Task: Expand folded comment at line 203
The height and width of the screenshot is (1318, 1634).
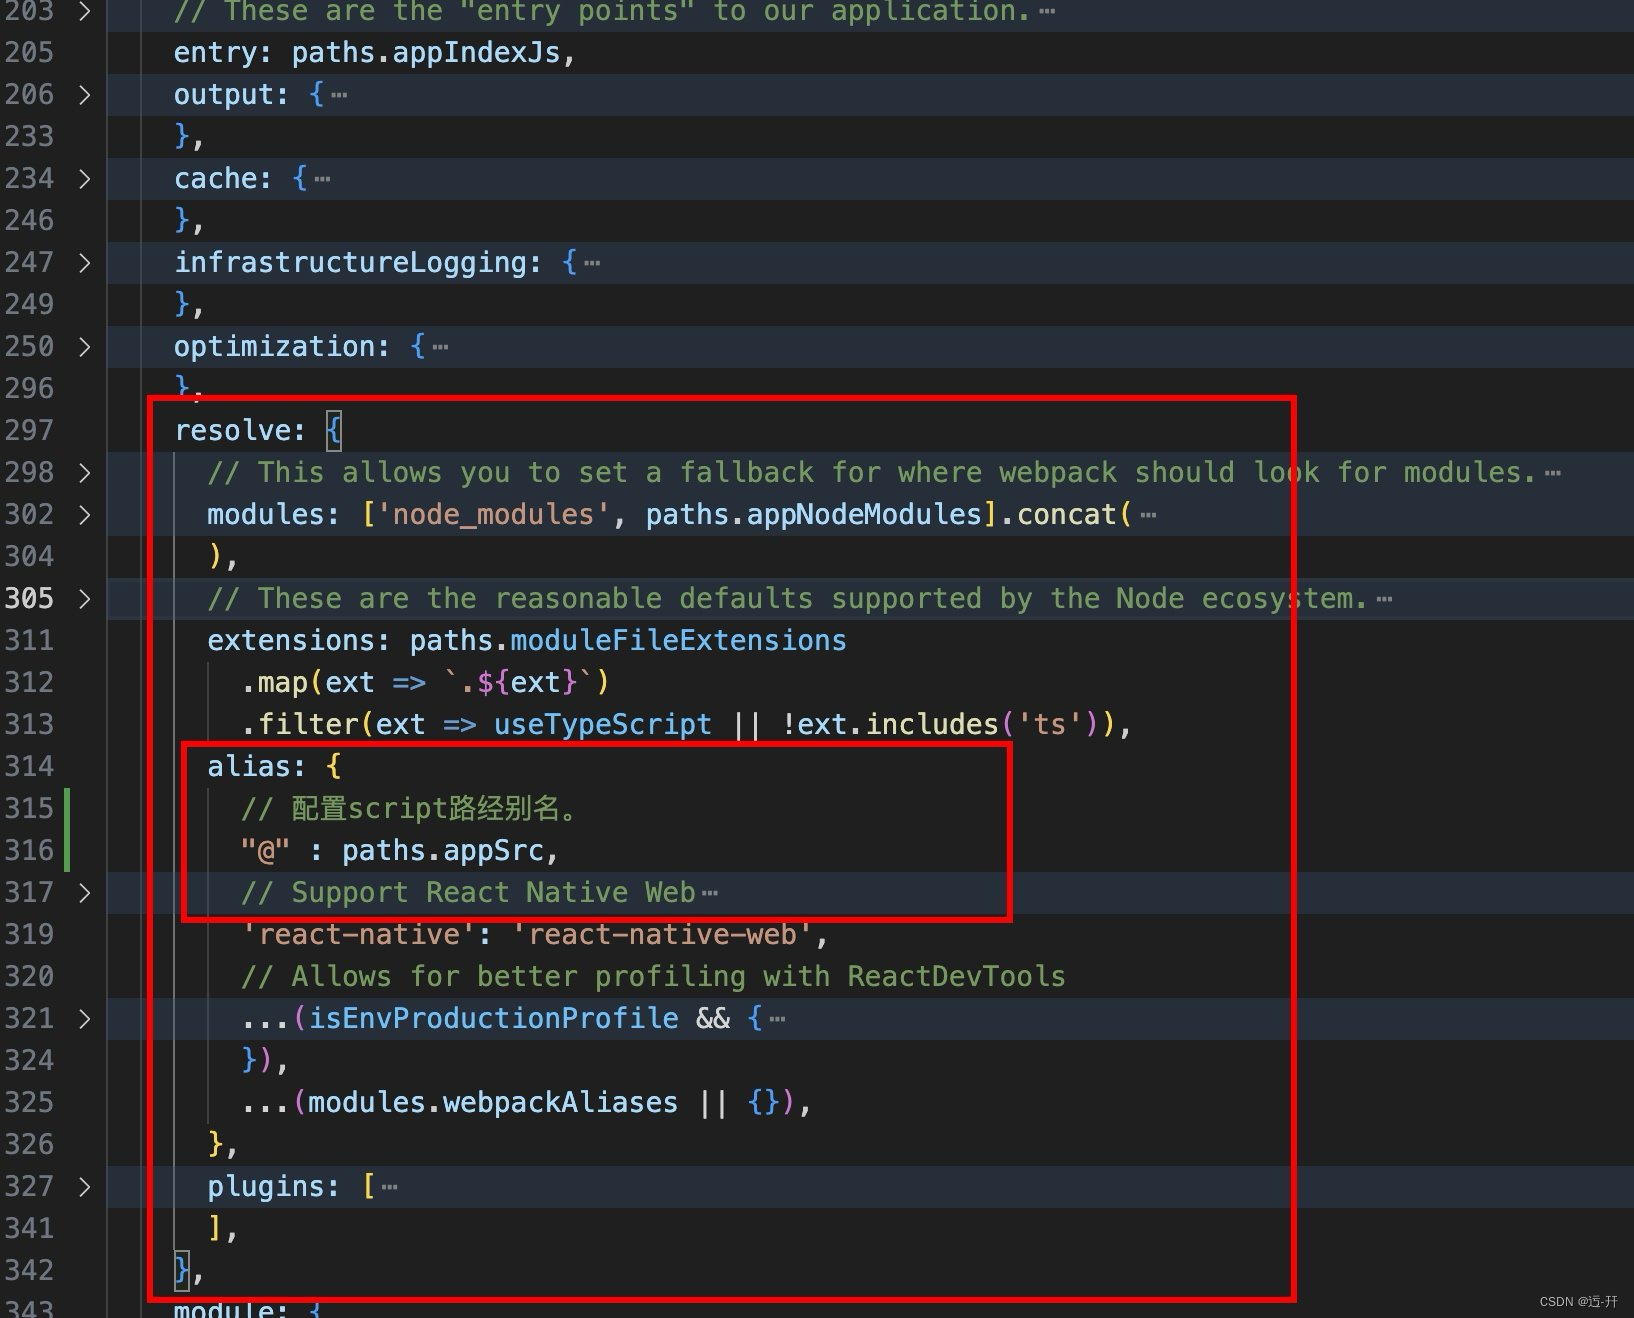Action: click(84, 11)
